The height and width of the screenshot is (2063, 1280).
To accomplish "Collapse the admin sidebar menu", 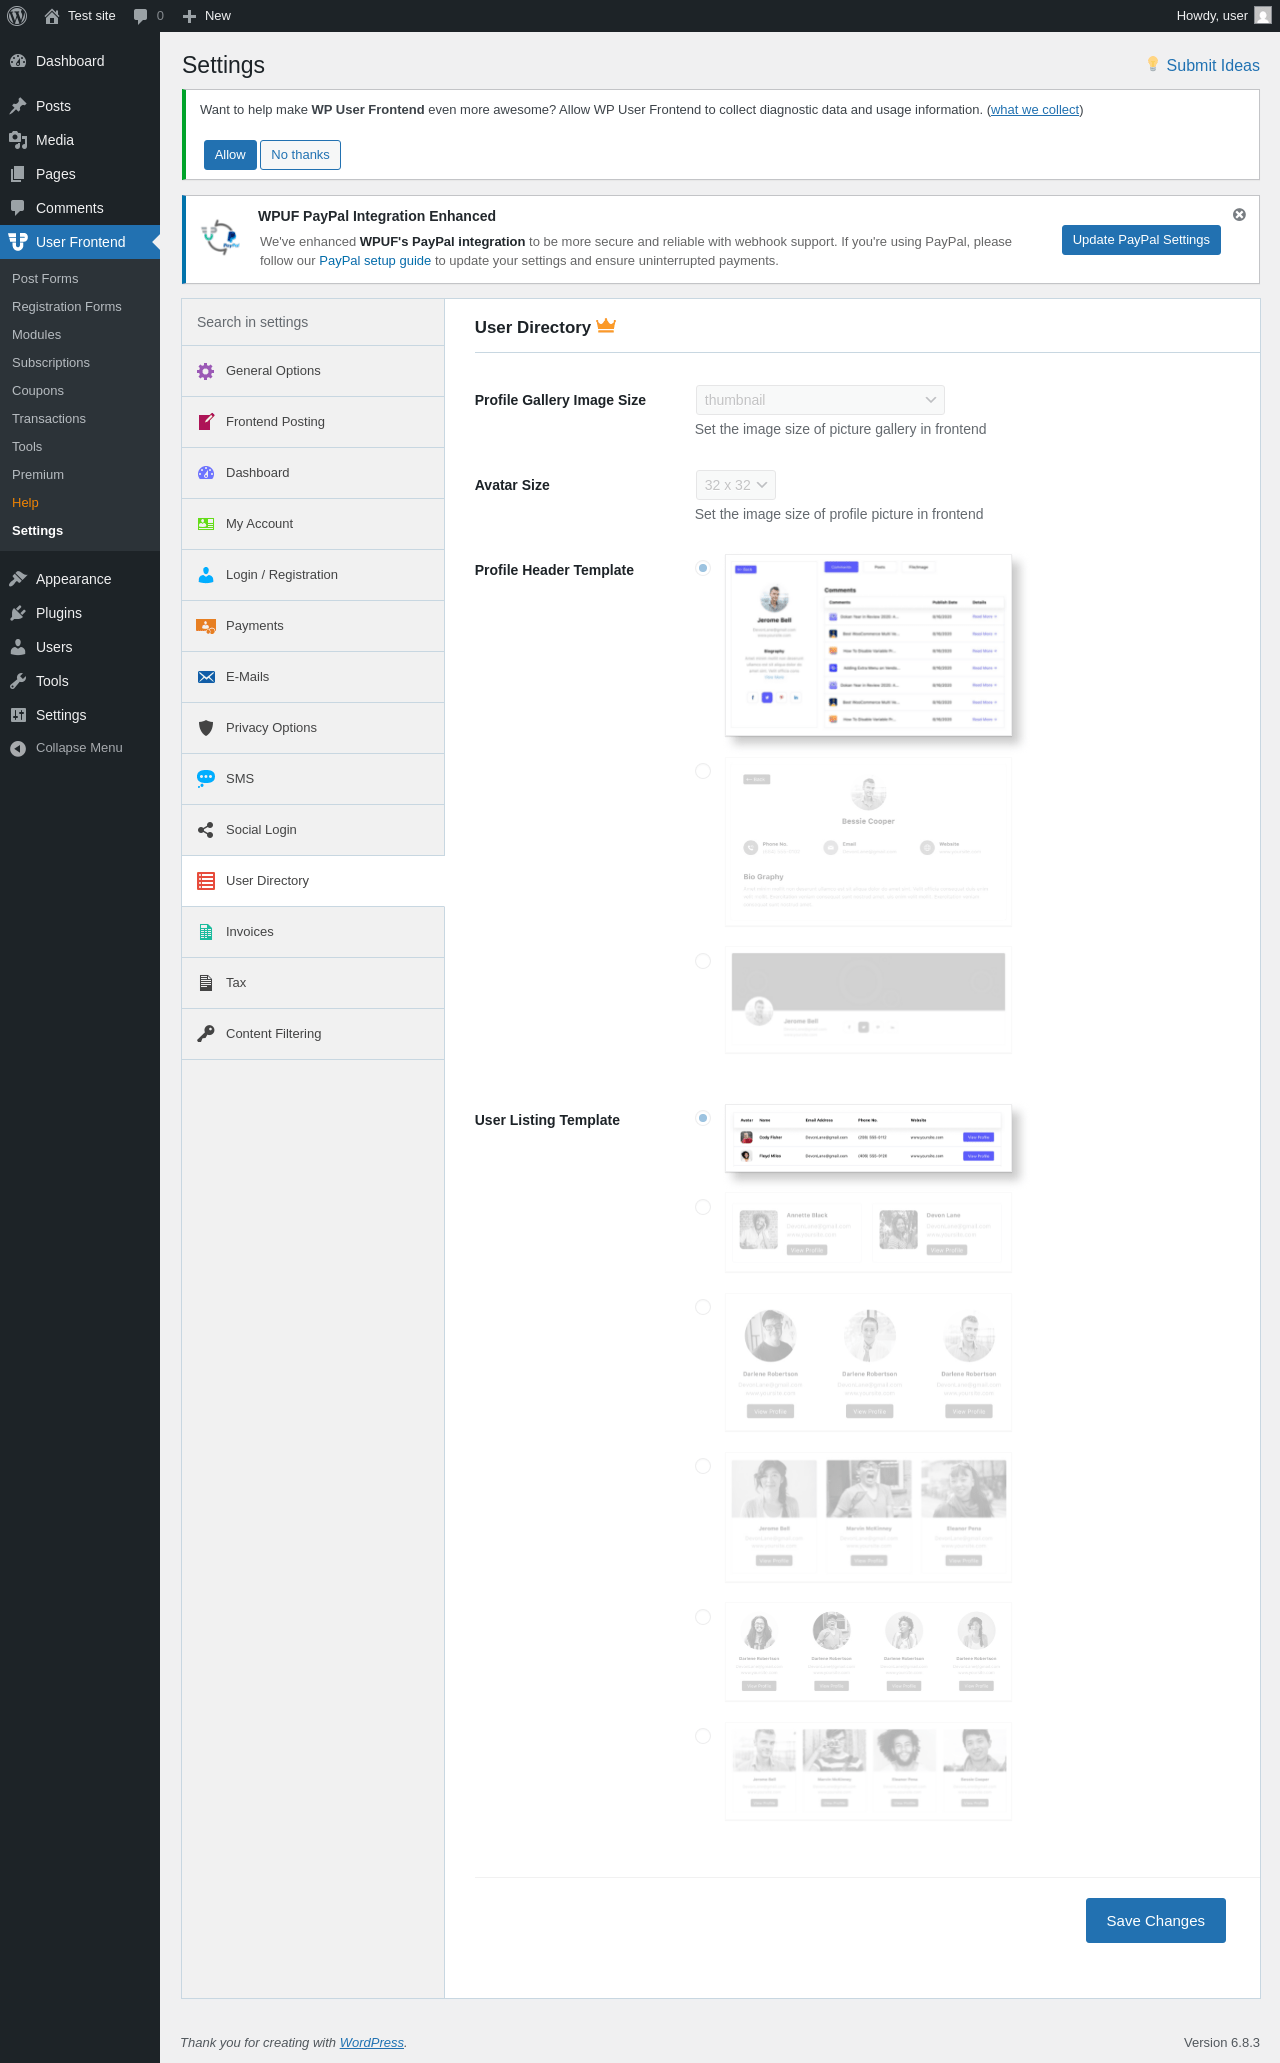I will coord(79,748).
